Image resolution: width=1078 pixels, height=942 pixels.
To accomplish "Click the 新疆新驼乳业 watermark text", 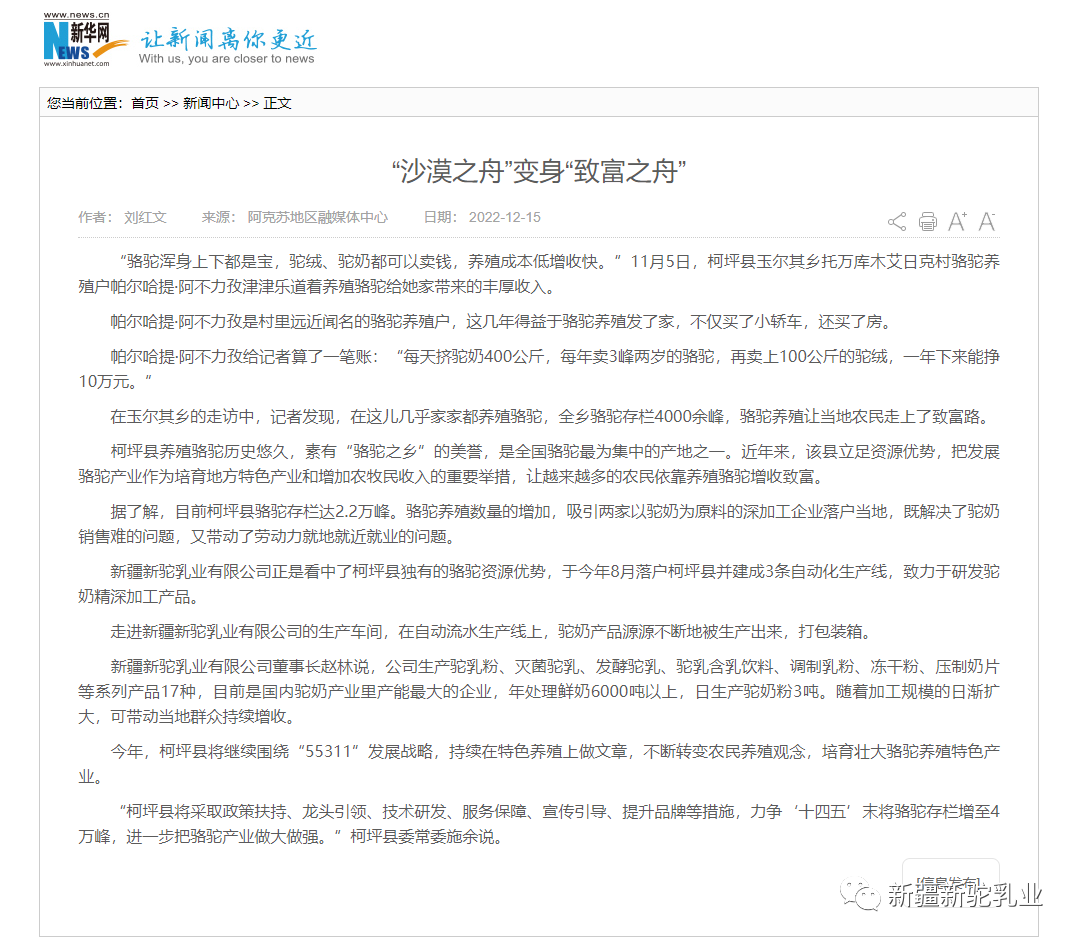I will (x=964, y=895).
